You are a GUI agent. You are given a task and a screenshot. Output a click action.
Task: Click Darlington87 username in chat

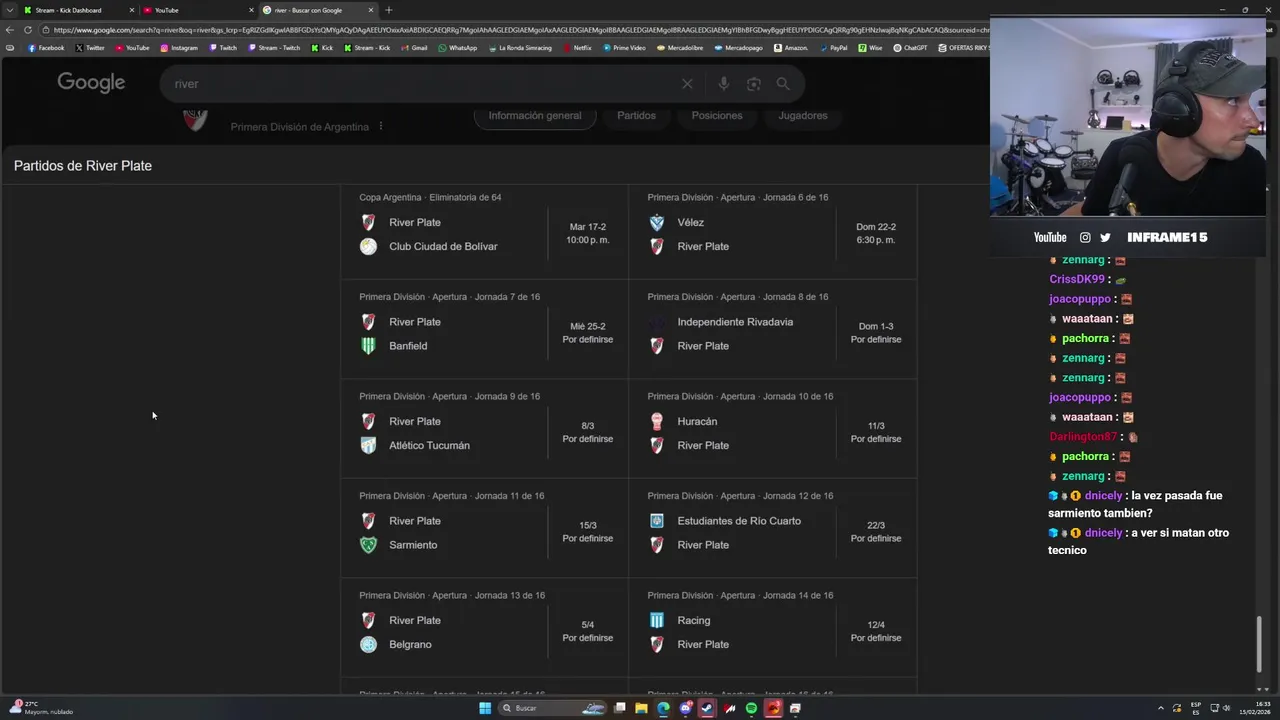point(1083,437)
